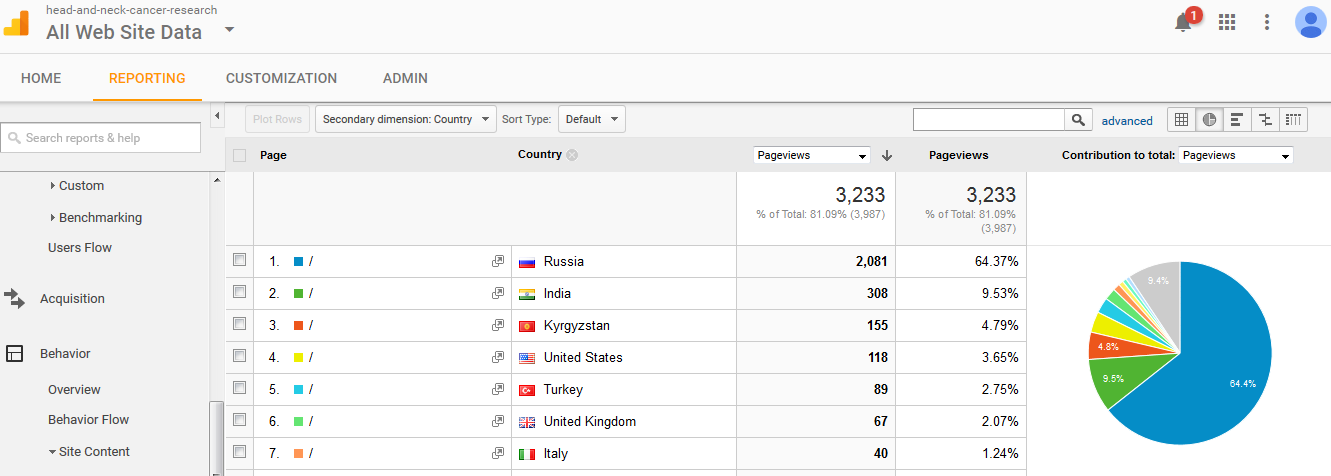Viewport: 1331px width, 476px height.
Task: Open the user account avatar
Action: (1310, 22)
